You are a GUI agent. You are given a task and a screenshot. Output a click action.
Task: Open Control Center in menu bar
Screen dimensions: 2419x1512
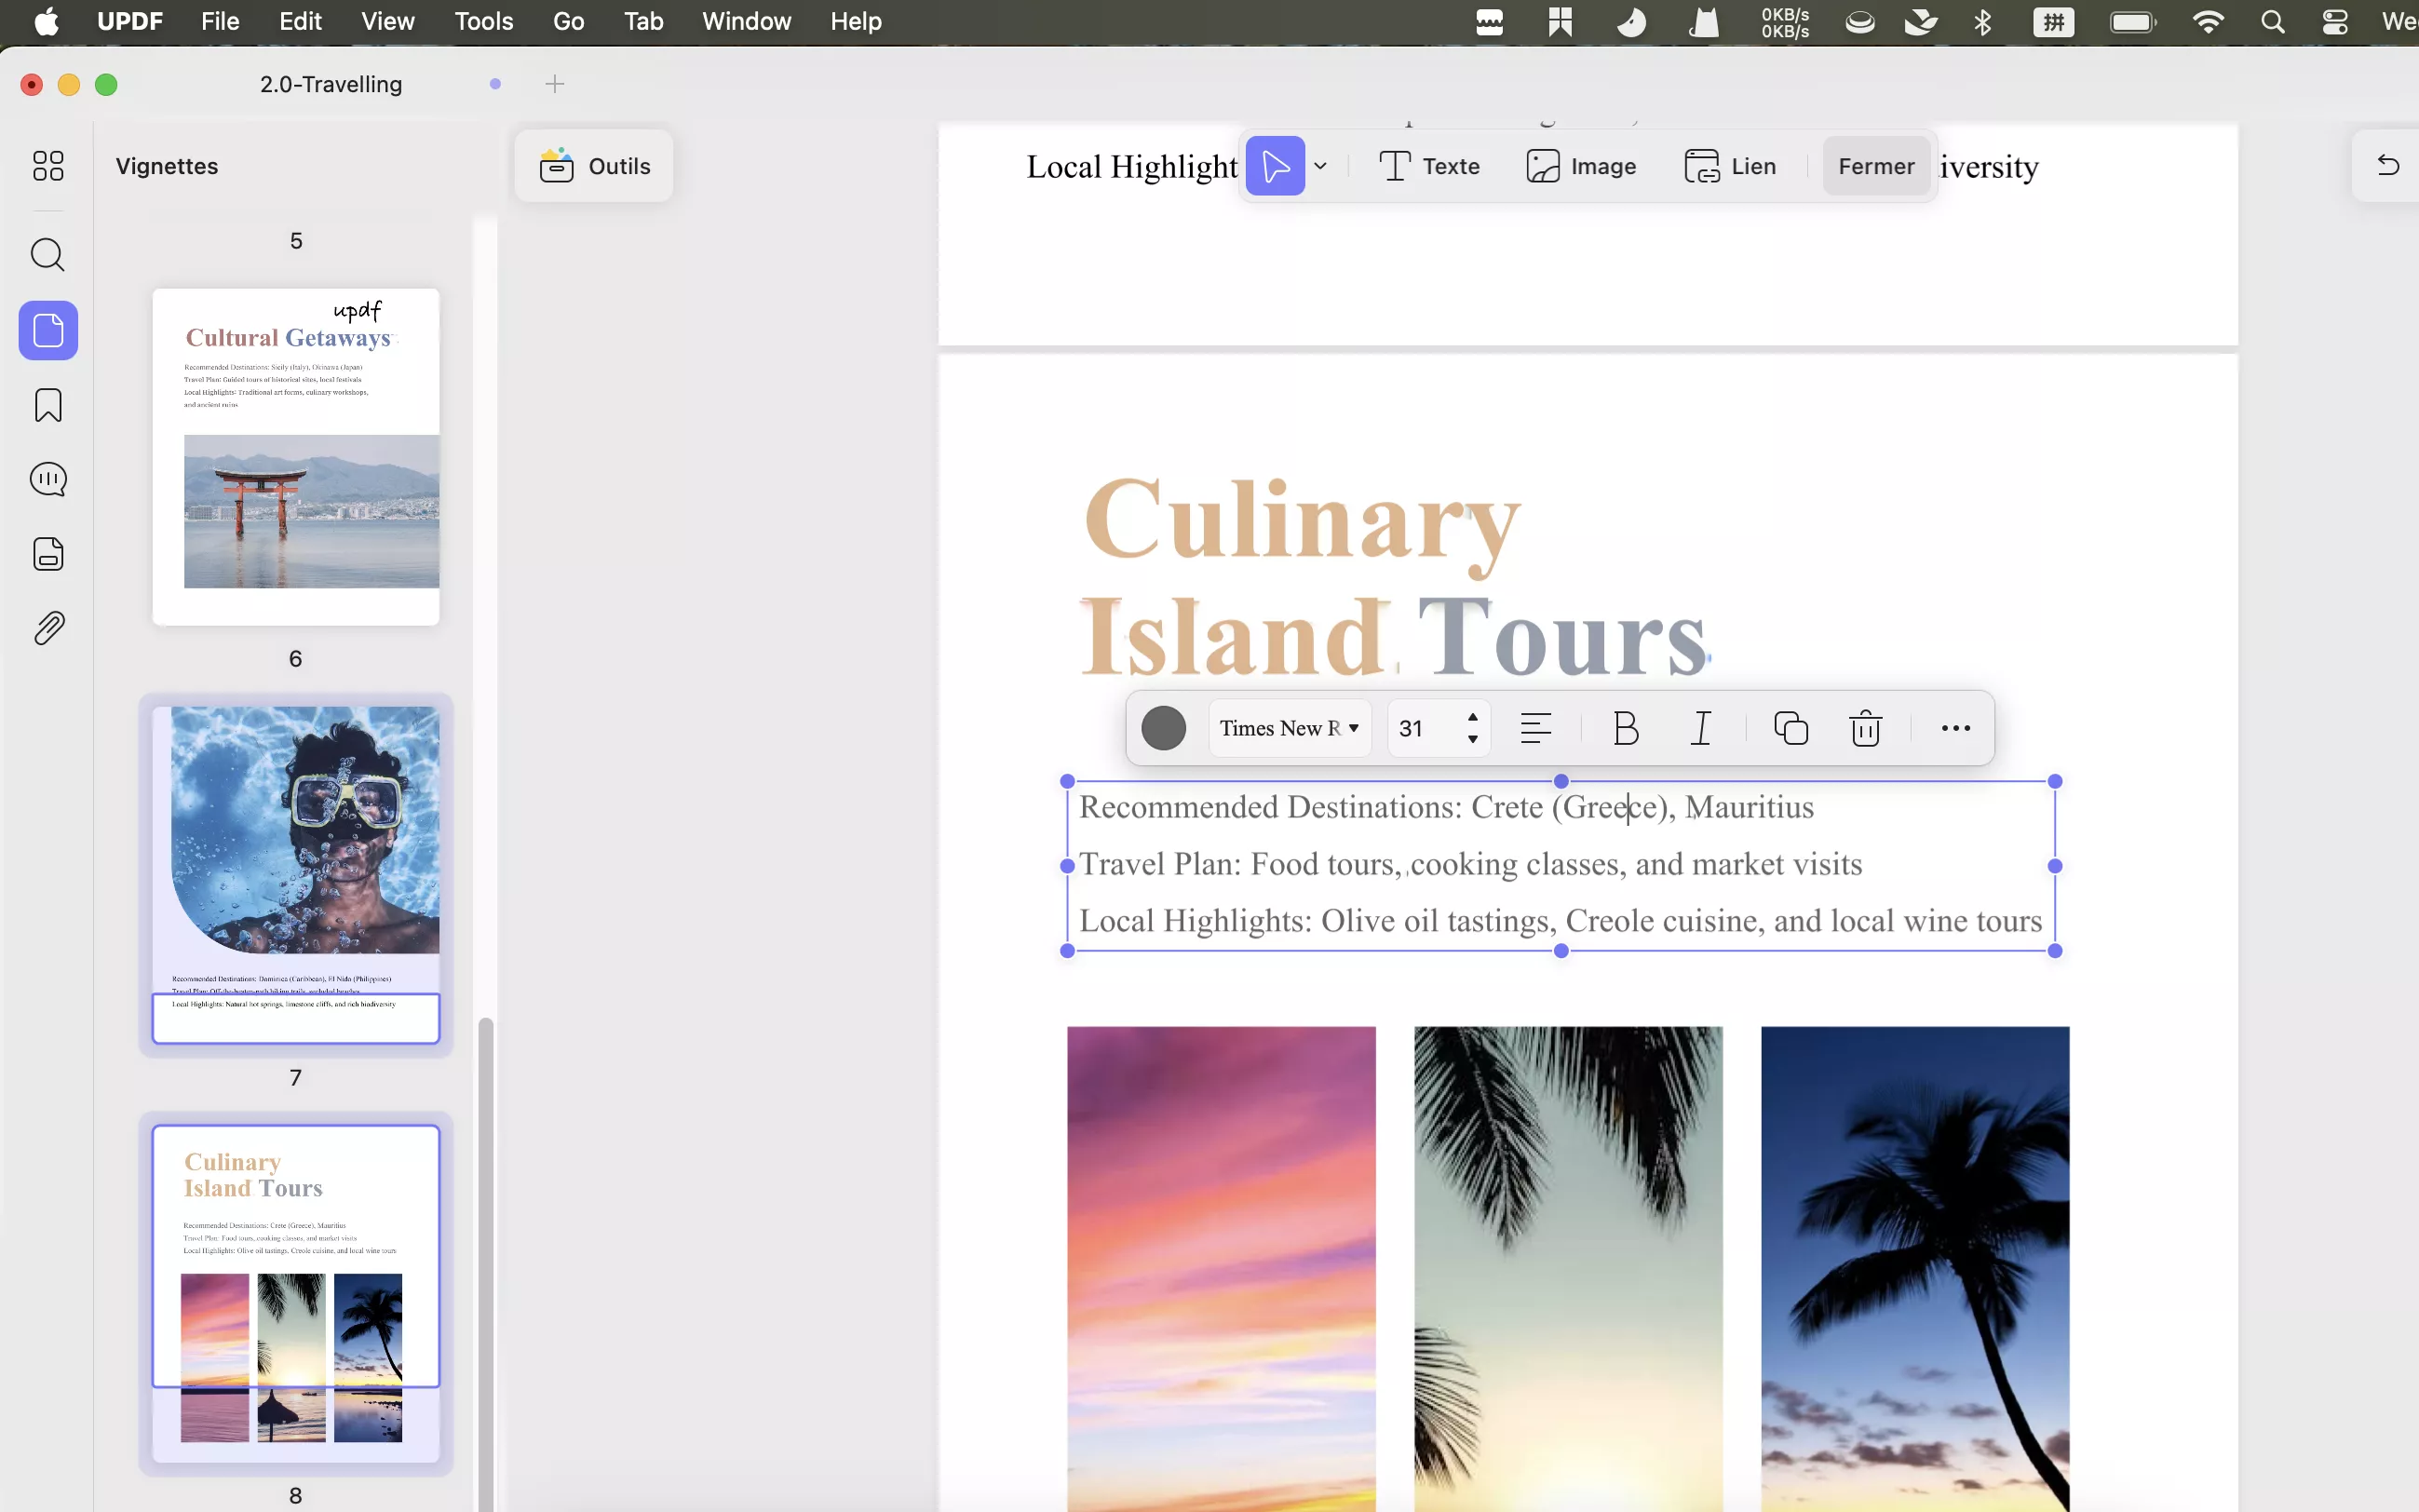(2335, 22)
